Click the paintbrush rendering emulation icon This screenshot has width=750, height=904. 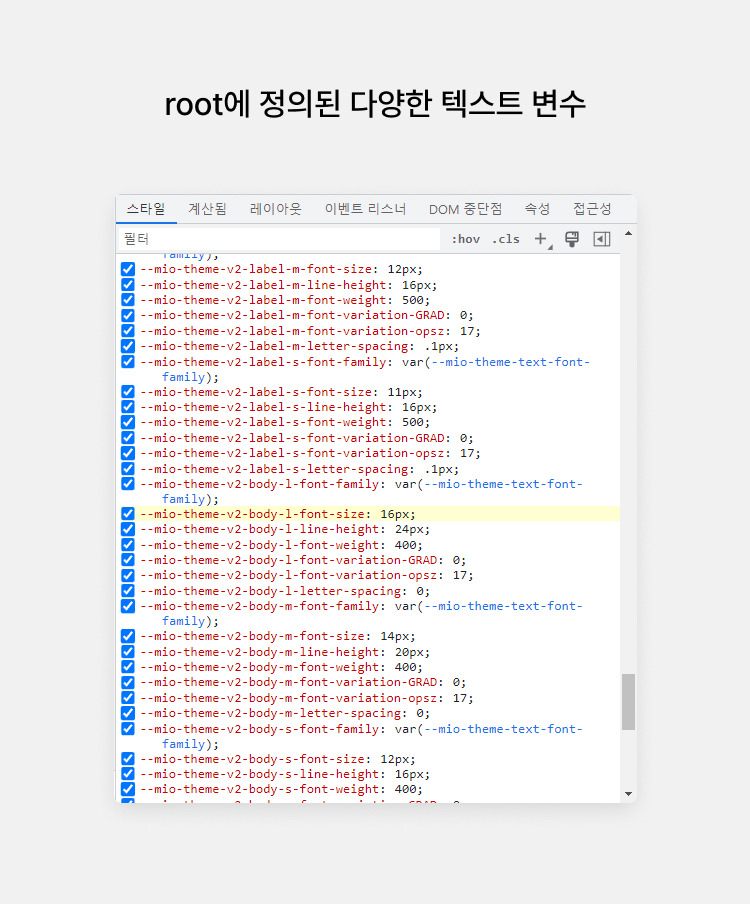pyautogui.click(x=572, y=239)
